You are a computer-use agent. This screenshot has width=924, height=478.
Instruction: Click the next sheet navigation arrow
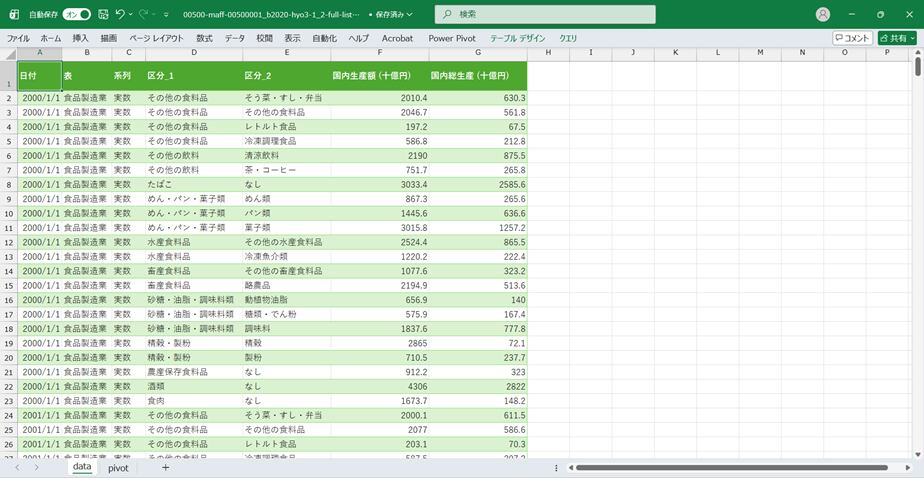[x=36, y=467]
